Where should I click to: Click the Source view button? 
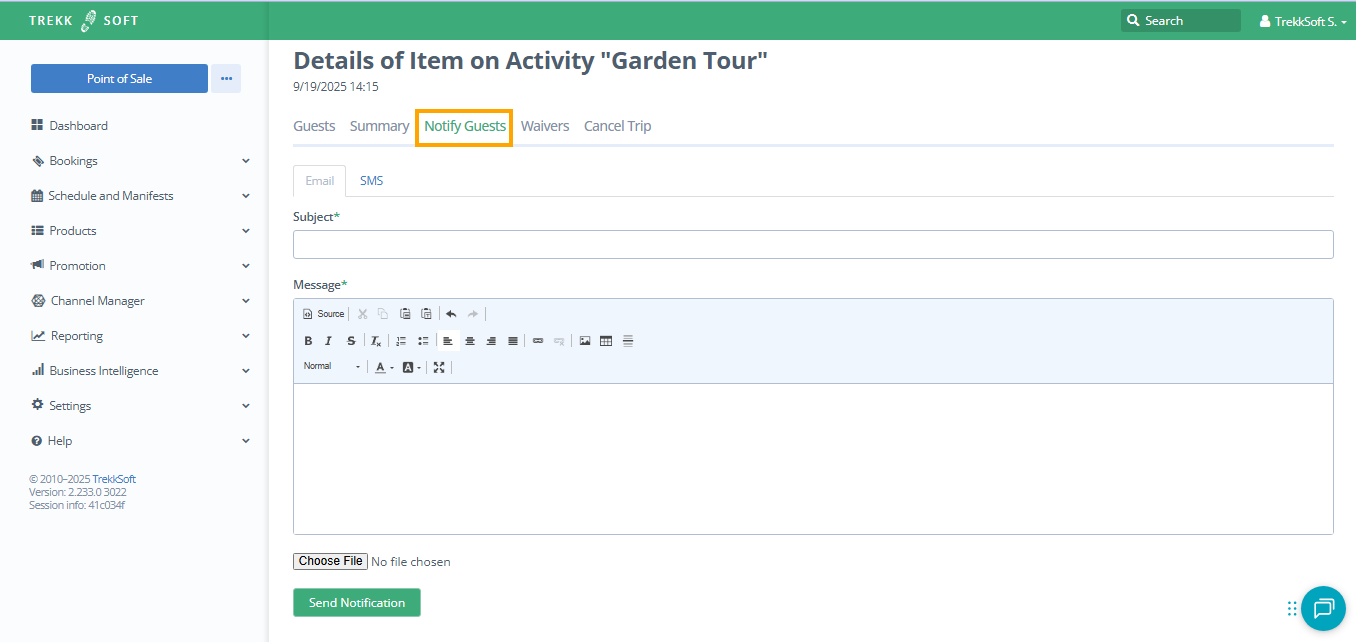coord(323,314)
